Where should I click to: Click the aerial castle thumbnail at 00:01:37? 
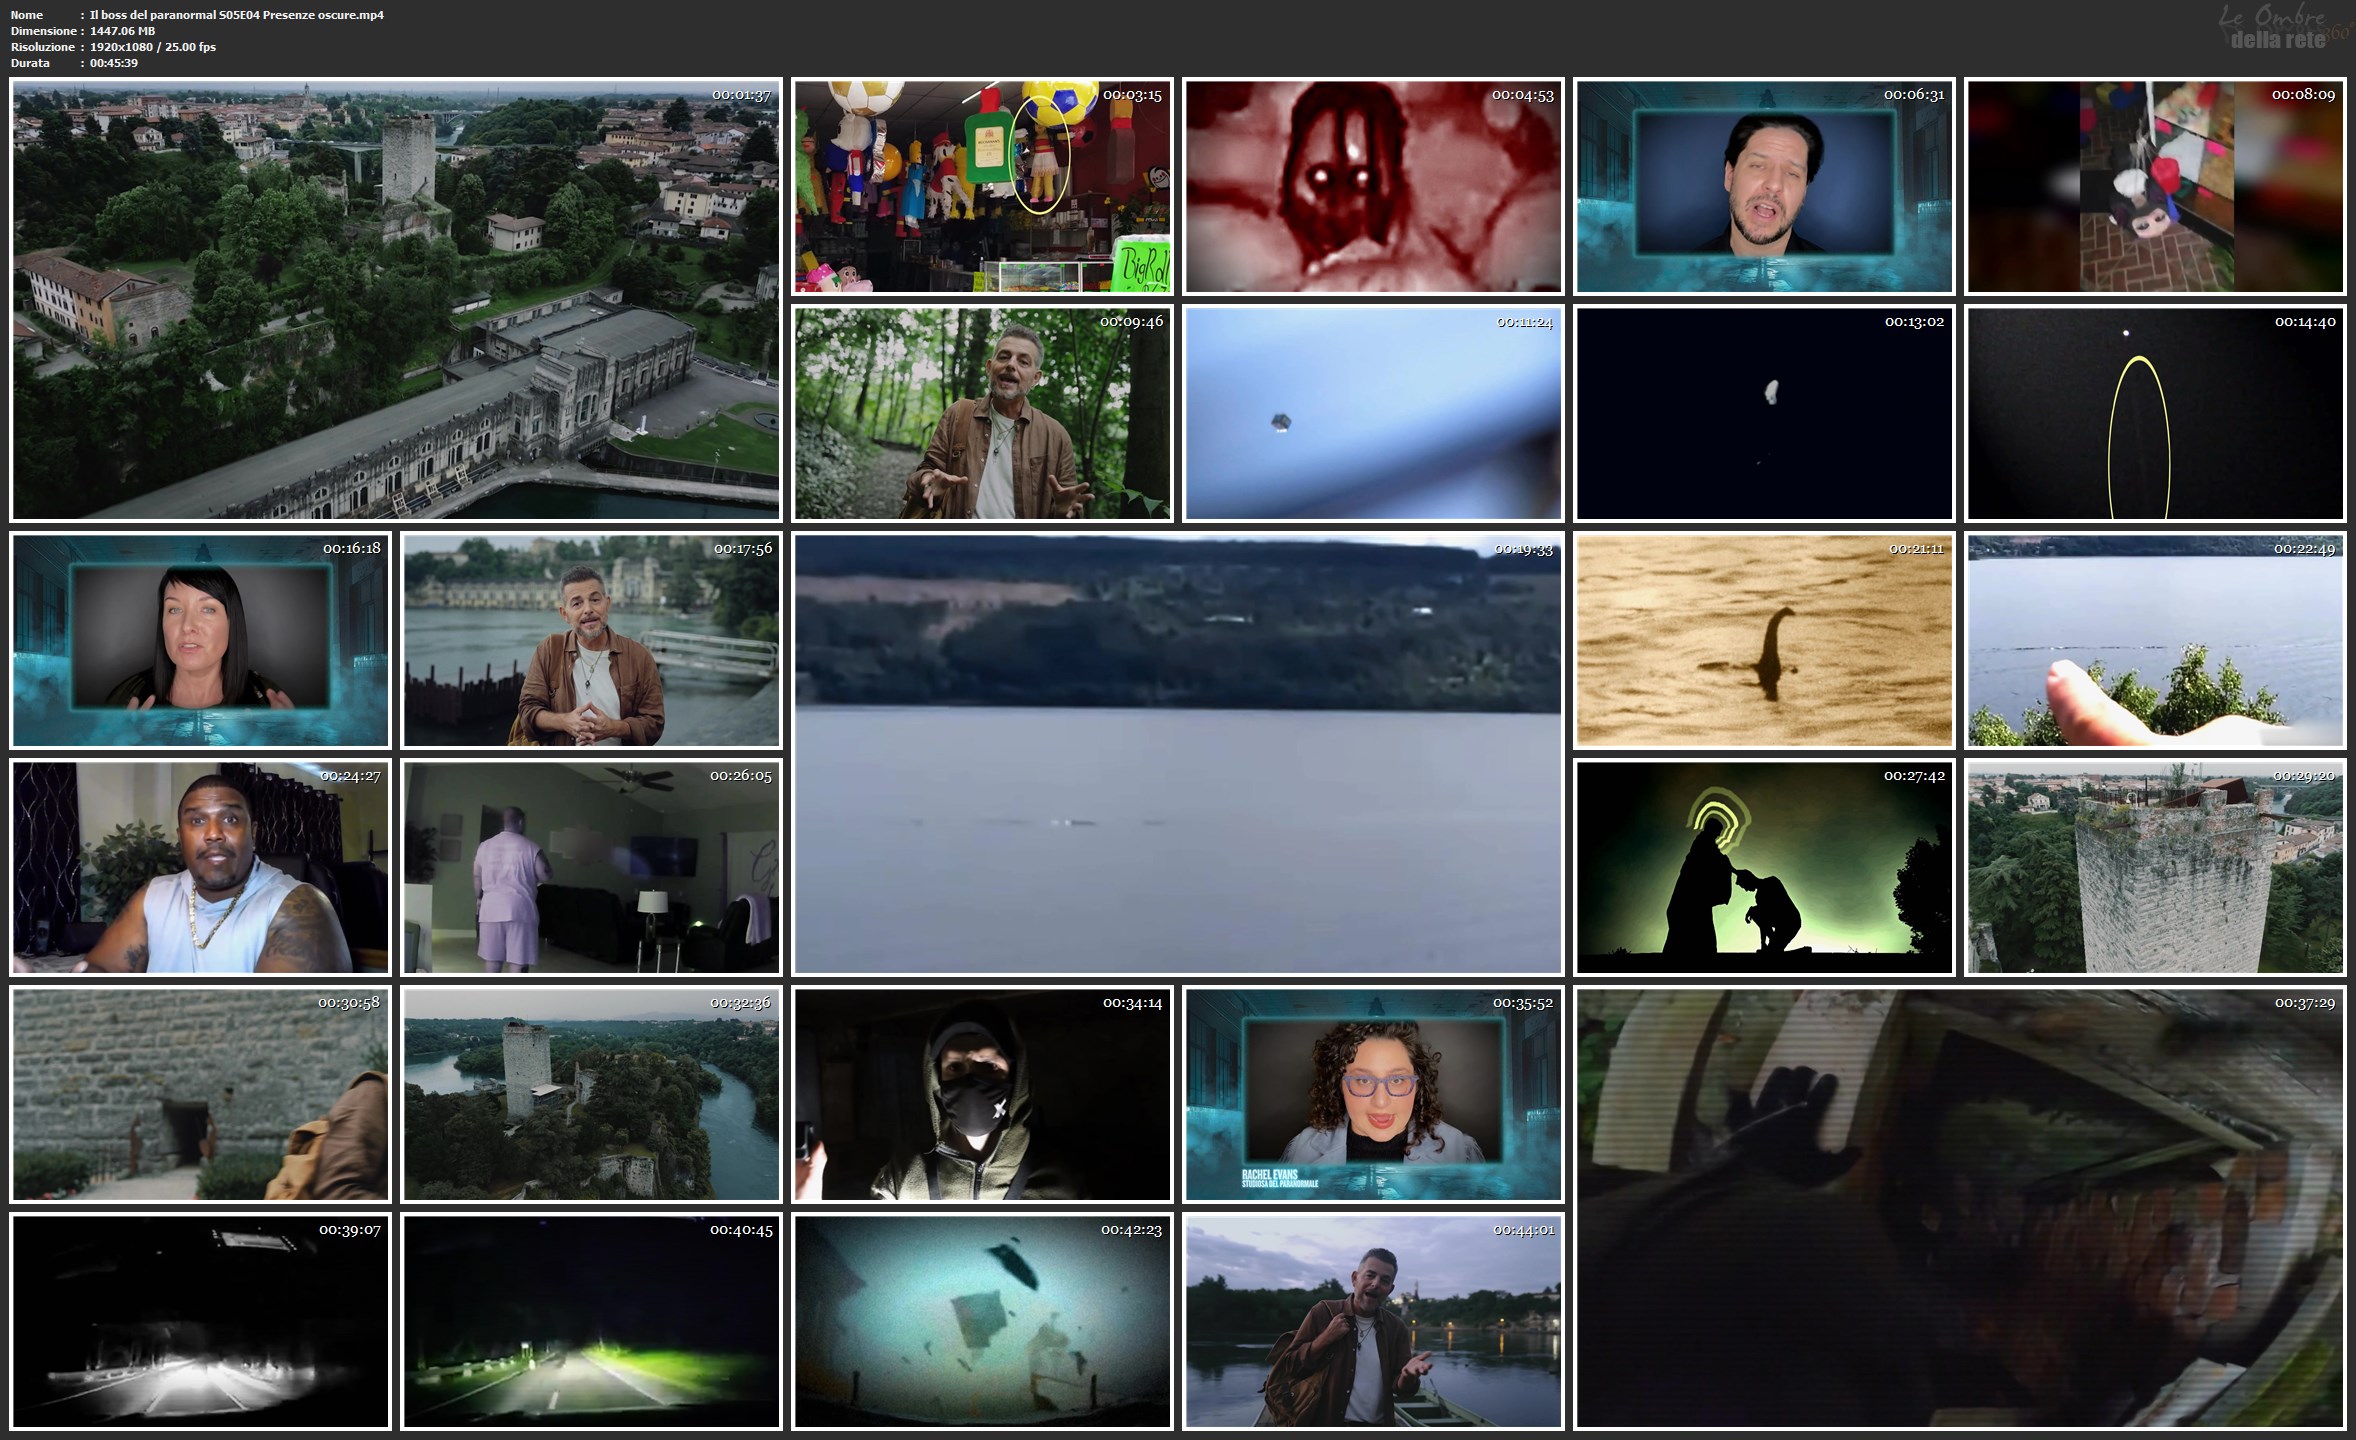(395, 300)
